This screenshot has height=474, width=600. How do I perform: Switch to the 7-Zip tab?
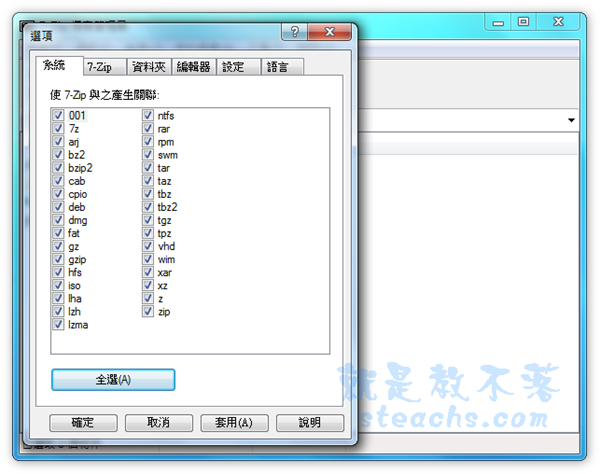104,67
